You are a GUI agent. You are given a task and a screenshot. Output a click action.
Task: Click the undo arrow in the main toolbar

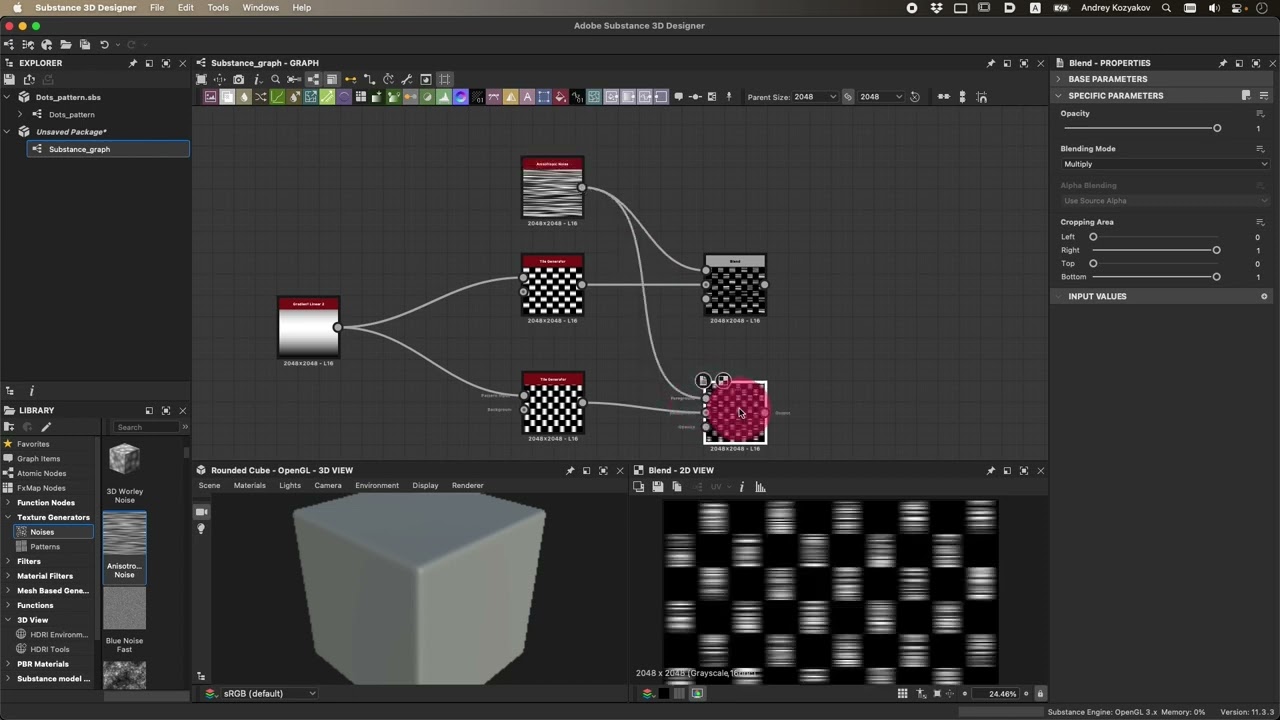[104, 44]
